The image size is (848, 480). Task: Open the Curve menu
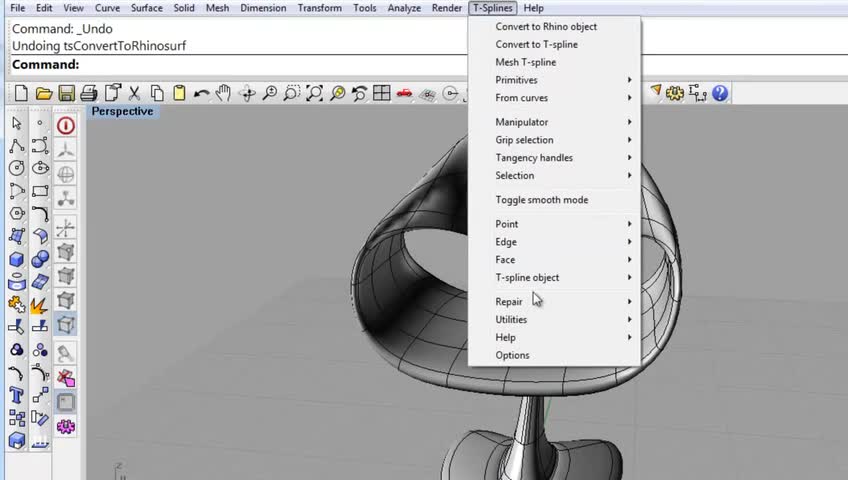[x=107, y=8]
